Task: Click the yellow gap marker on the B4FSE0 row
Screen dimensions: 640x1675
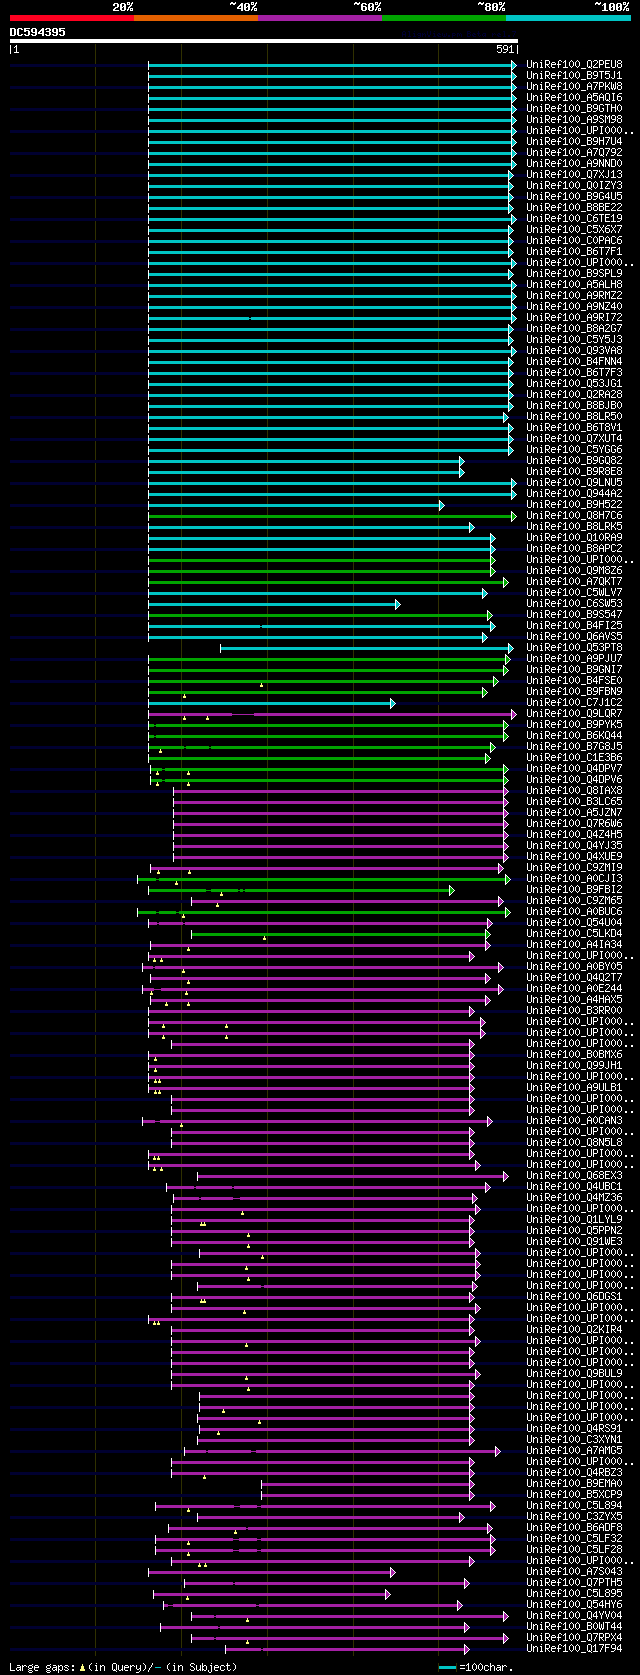Action: pos(262,685)
